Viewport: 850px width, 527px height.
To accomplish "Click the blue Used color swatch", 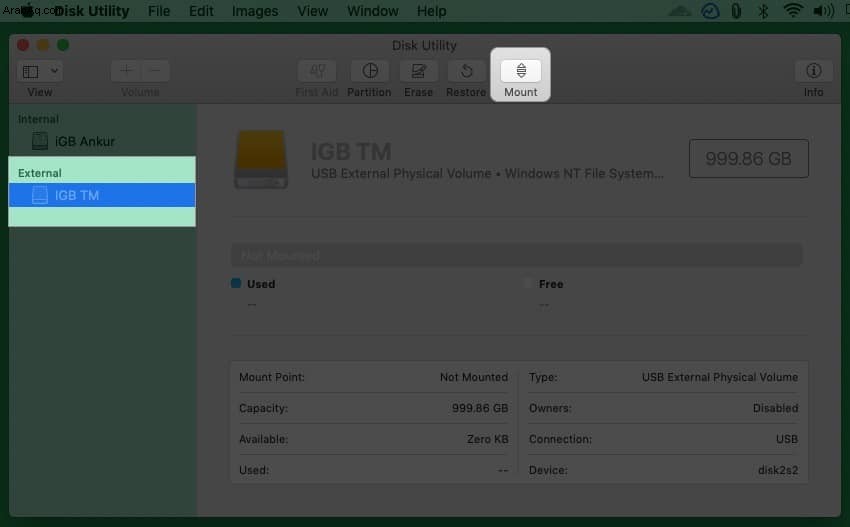I will 236,283.
